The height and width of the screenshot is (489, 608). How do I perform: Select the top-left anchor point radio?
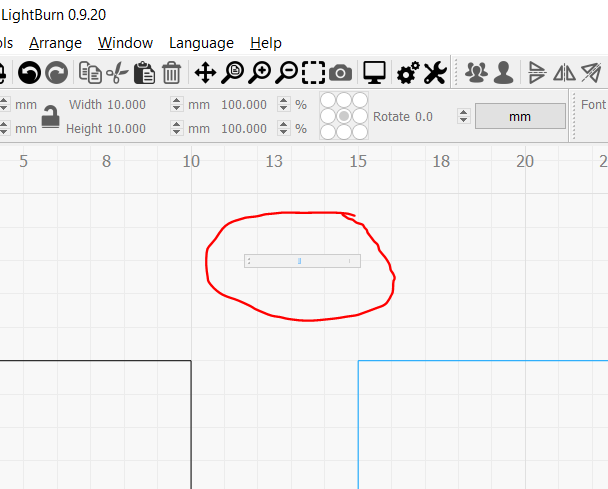click(x=328, y=100)
